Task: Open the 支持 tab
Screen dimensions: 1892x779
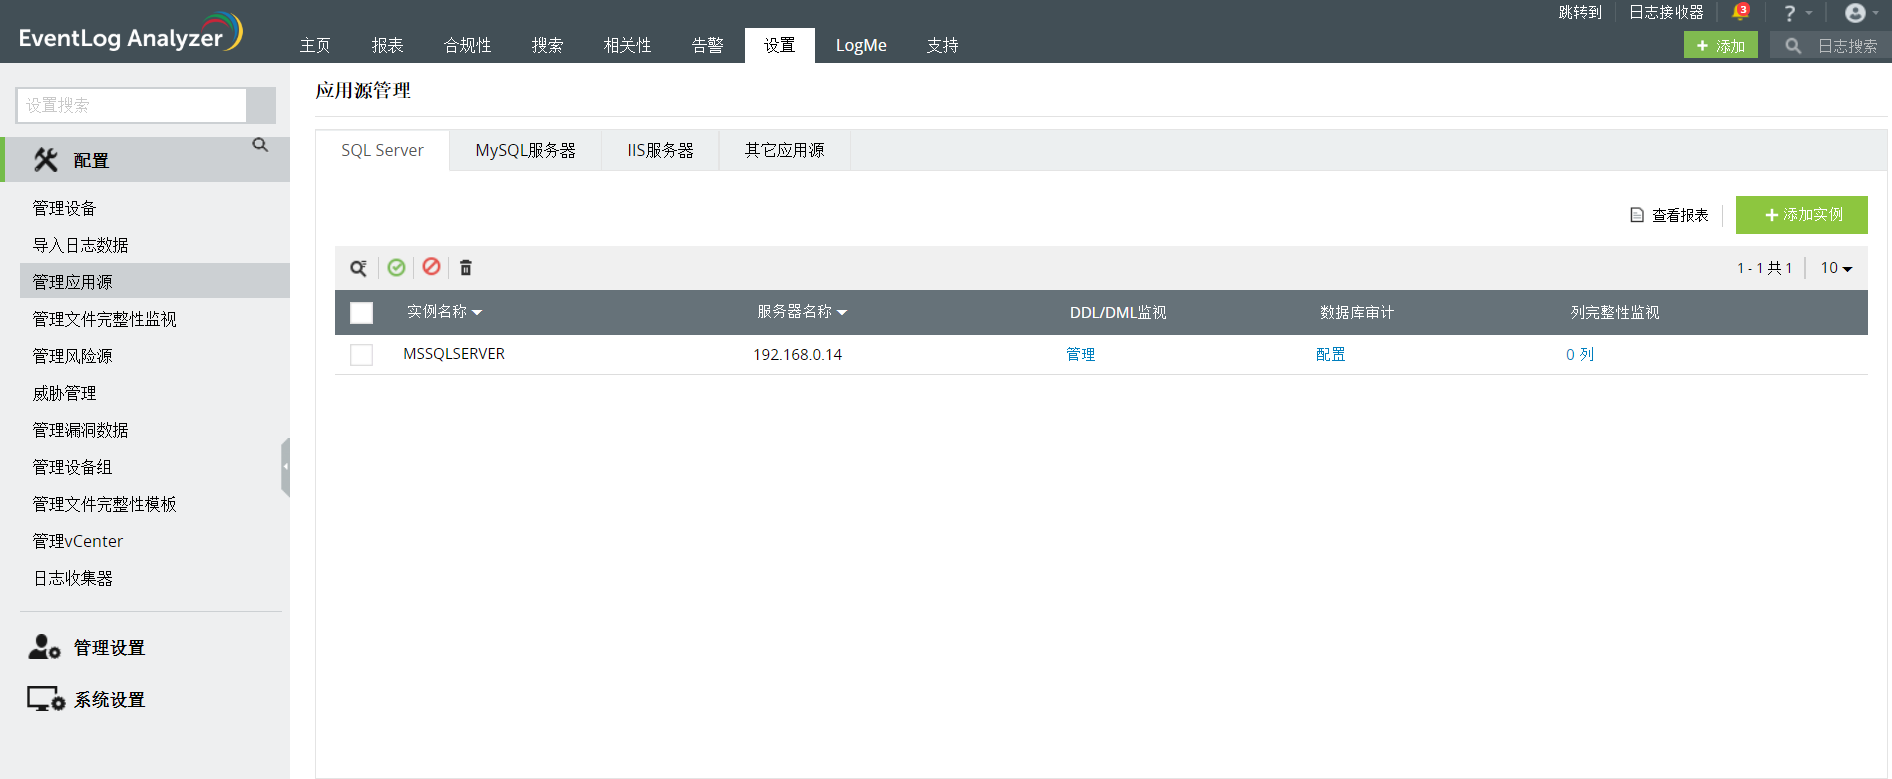Action: [x=943, y=45]
